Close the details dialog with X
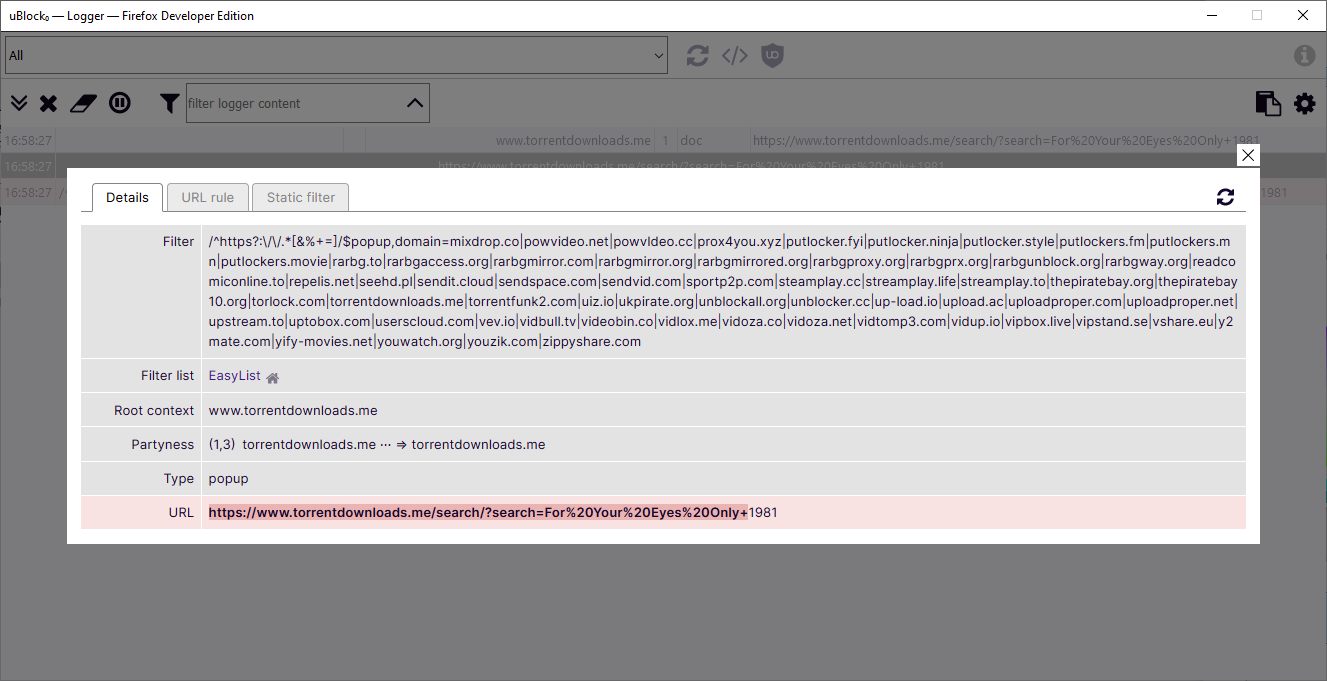Image resolution: width=1327 pixels, height=681 pixels. click(1248, 155)
